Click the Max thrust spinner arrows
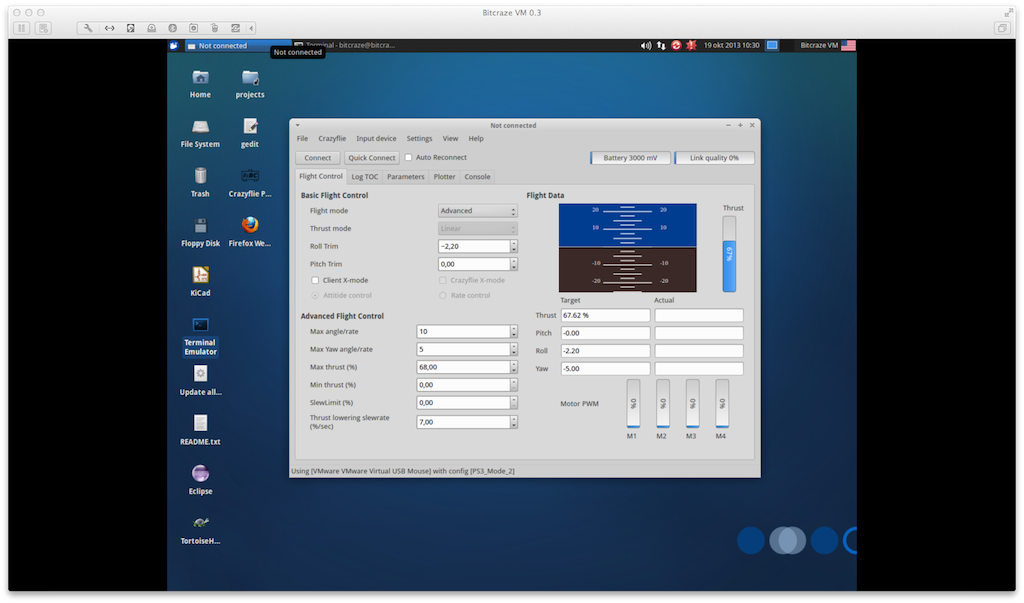The width and height of the screenshot is (1024, 603). coord(514,367)
